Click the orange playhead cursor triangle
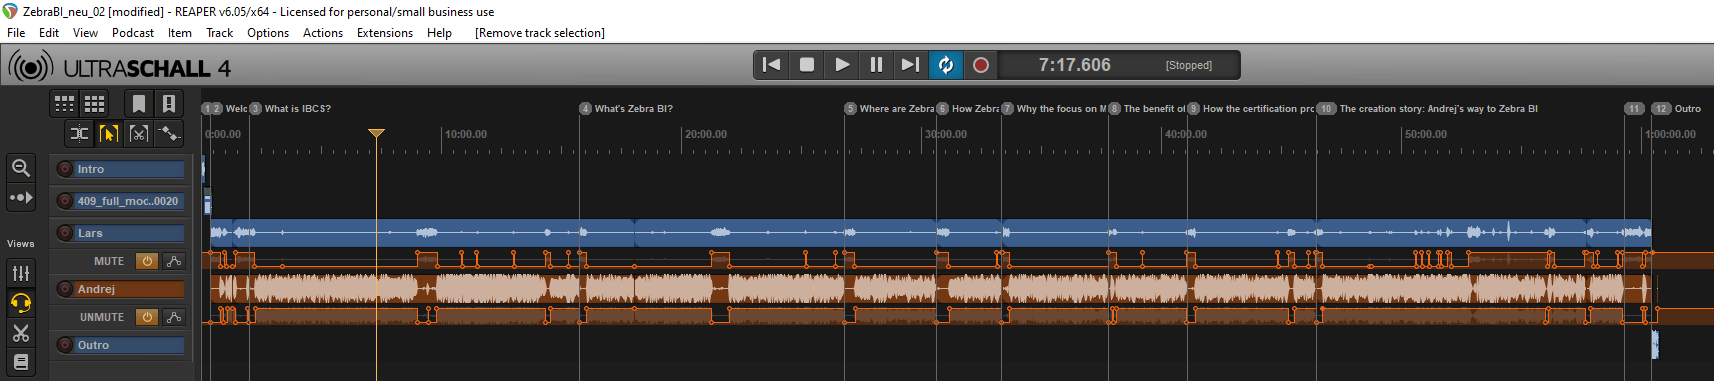The height and width of the screenshot is (381, 1714). [x=376, y=133]
